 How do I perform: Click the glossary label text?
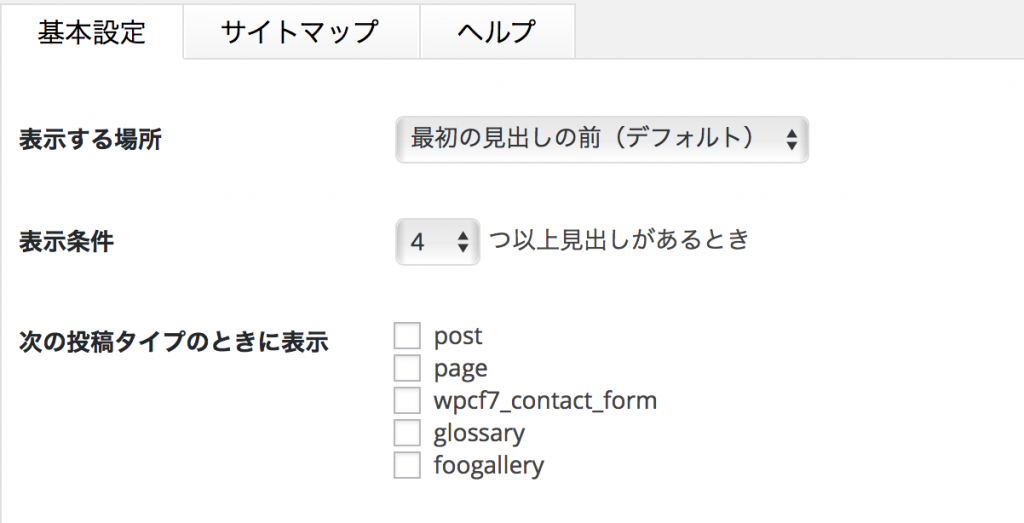point(479,433)
